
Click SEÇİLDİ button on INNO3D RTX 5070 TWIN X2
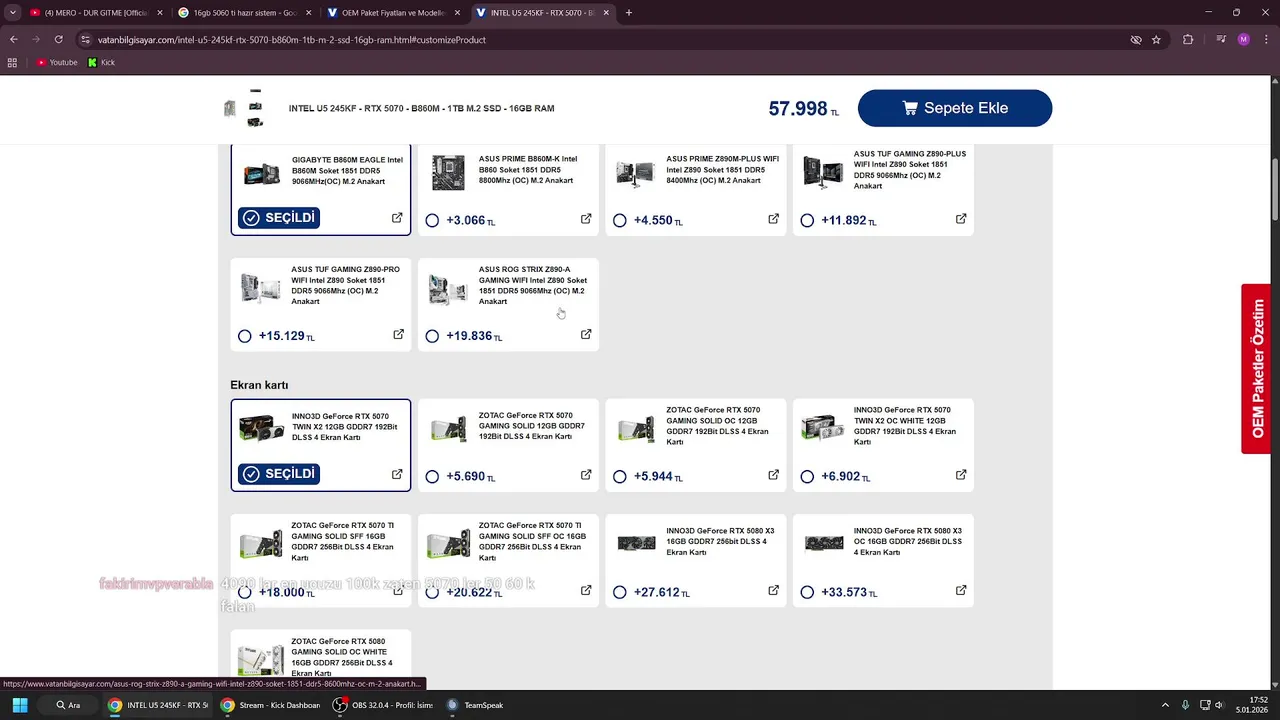coord(279,473)
